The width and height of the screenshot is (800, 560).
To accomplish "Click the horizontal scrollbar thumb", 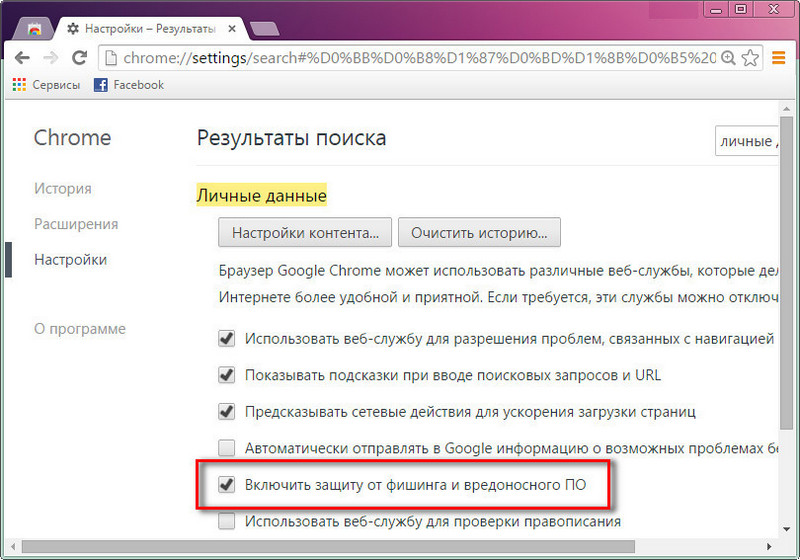I will 328,547.
